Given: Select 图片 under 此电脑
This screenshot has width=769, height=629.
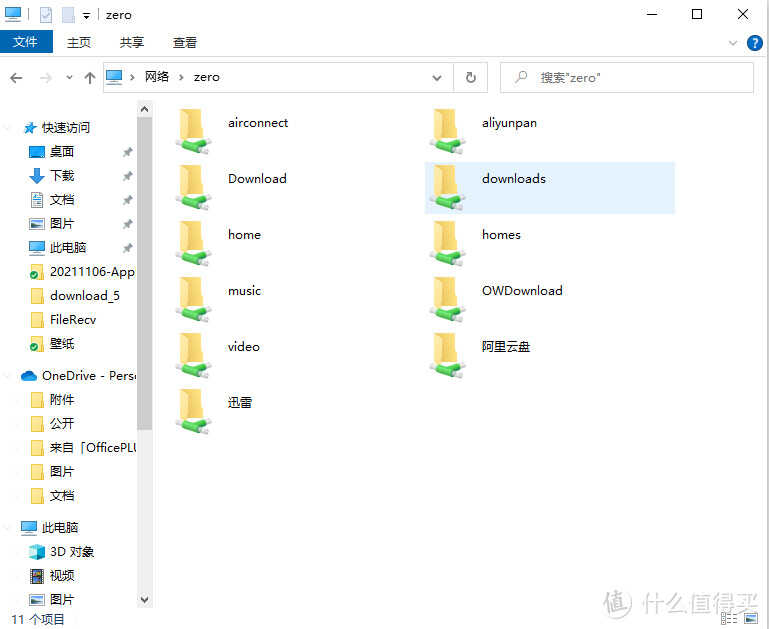Looking at the screenshot, I should pyautogui.click(x=62, y=600).
